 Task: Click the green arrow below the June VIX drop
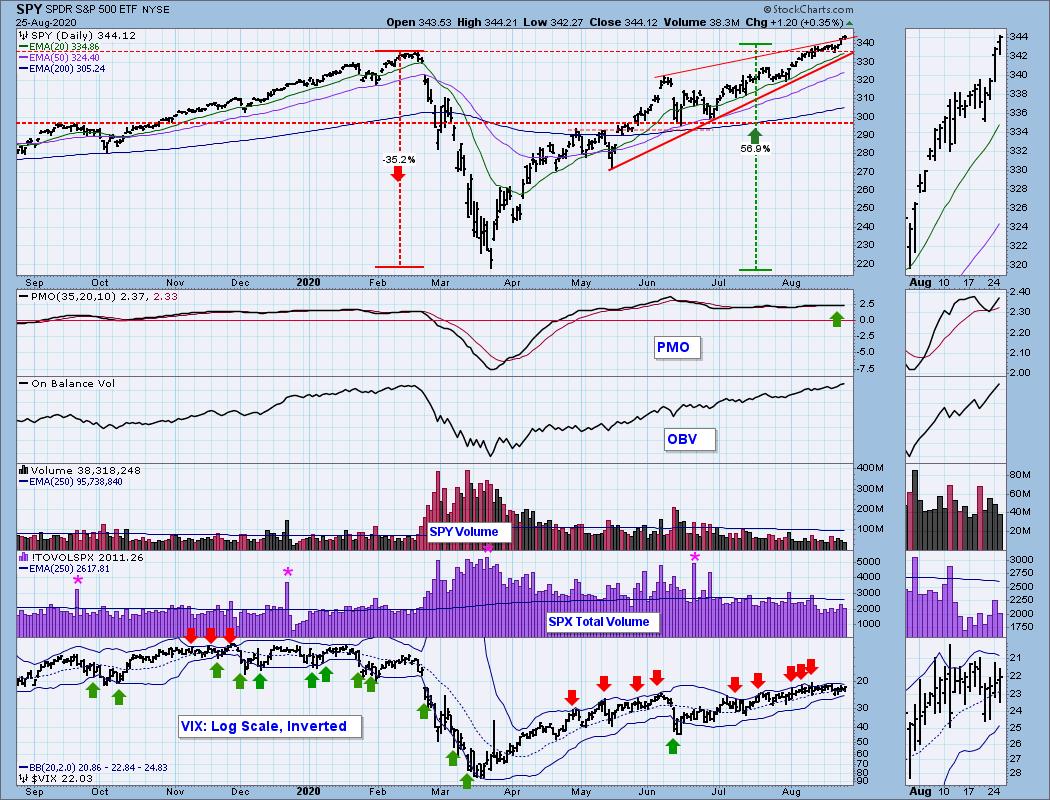[672, 746]
